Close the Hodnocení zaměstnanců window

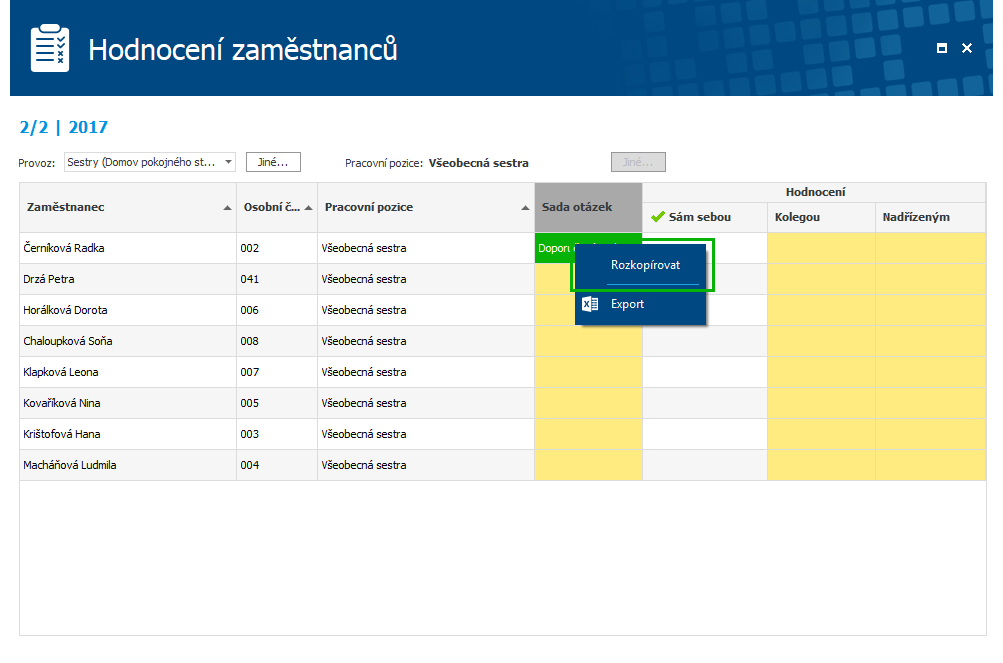tap(967, 48)
